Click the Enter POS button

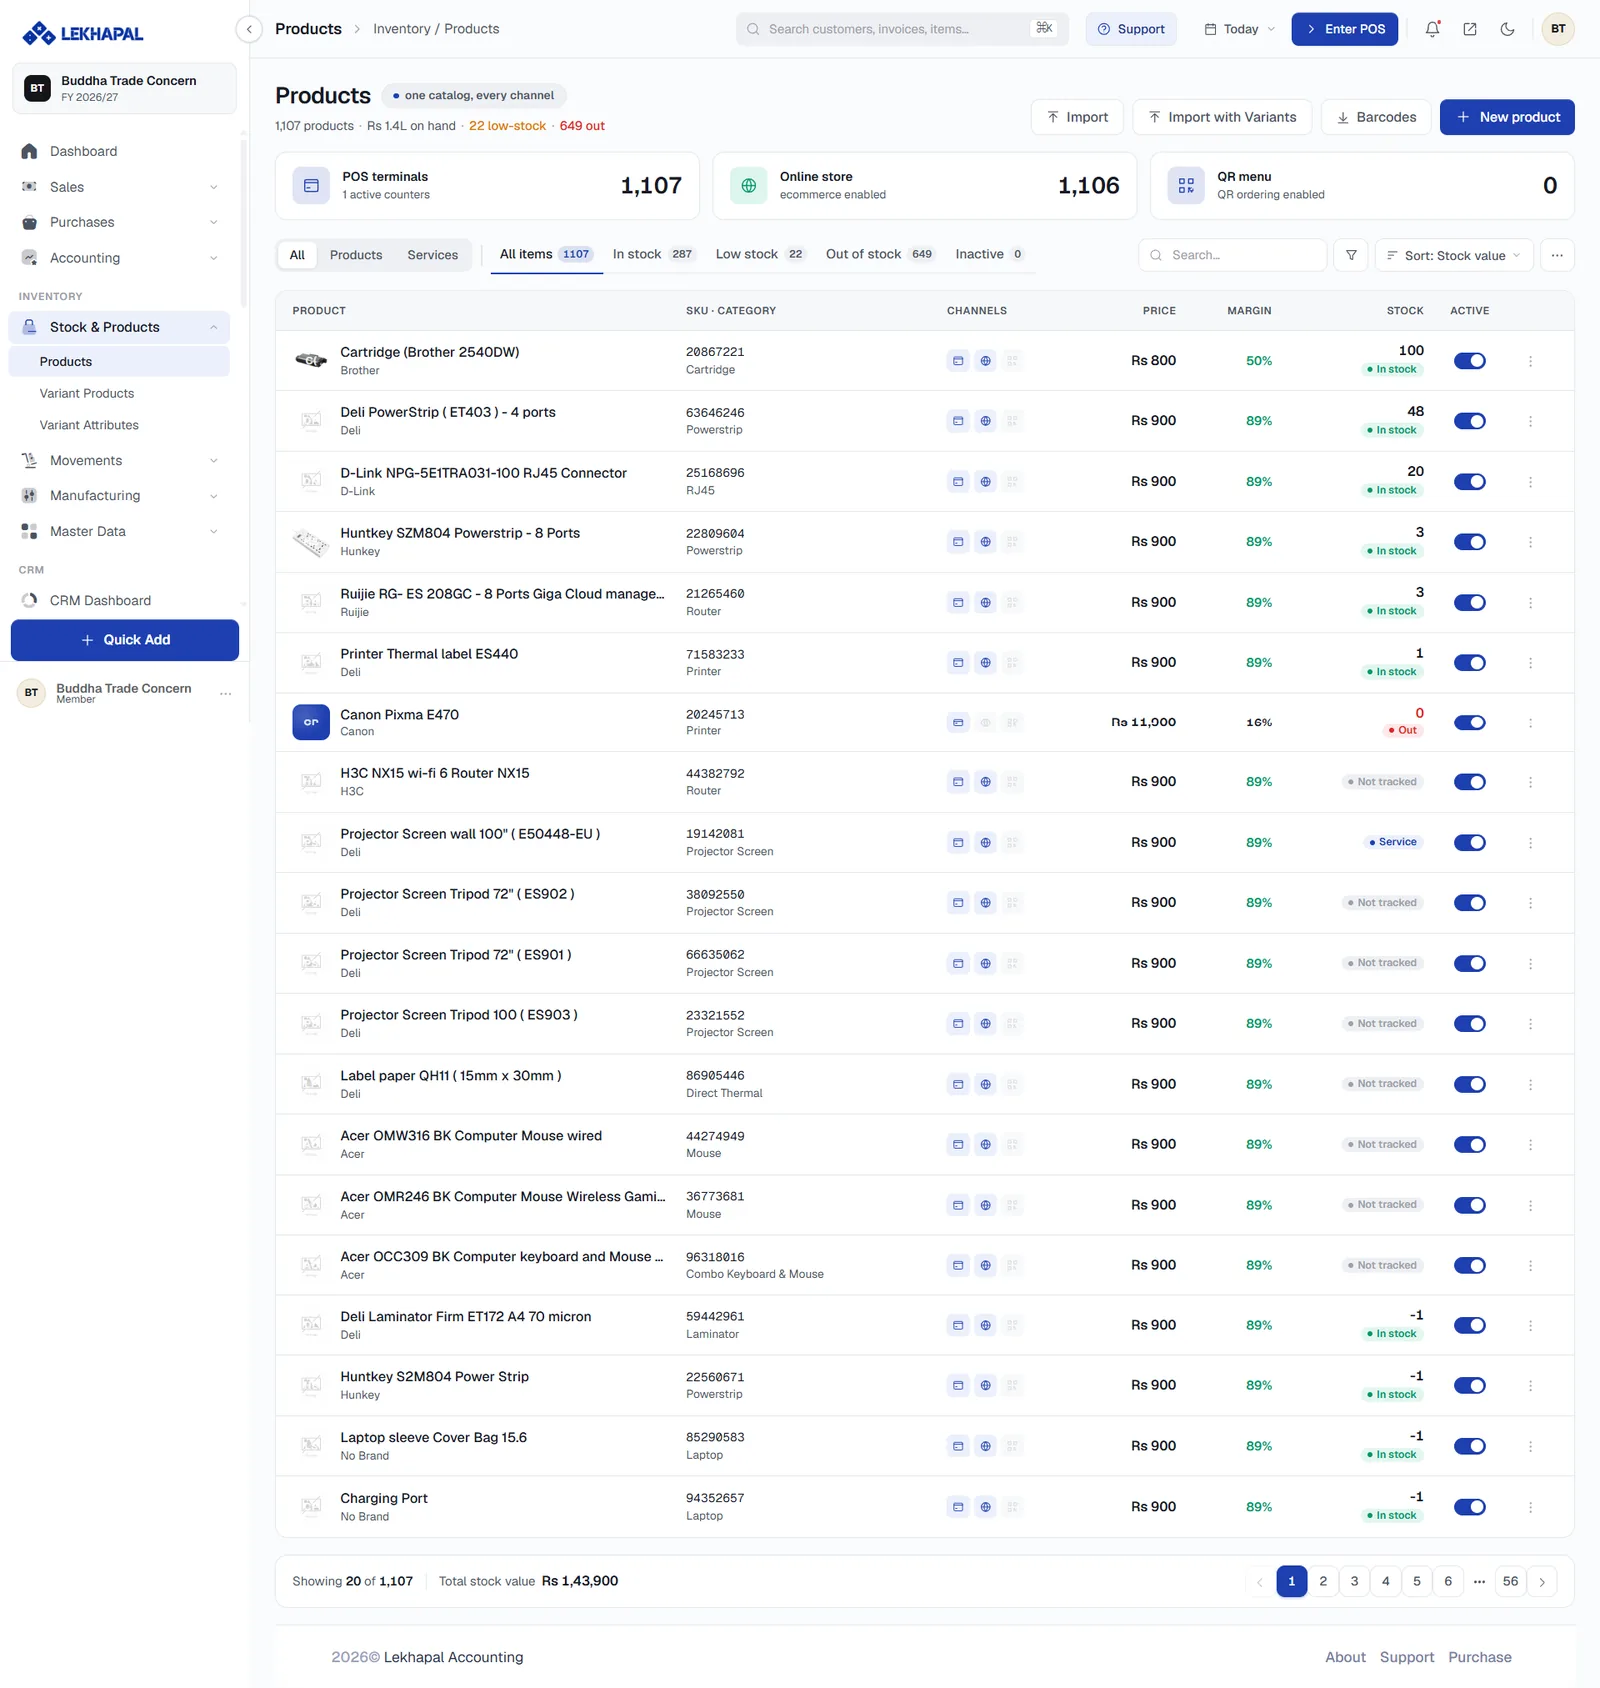[x=1344, y=29]
